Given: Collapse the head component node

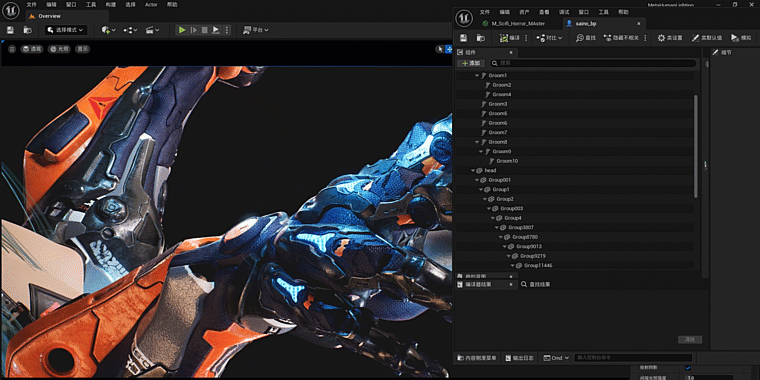Looking at the screenshot, I should tap(473, 171).
